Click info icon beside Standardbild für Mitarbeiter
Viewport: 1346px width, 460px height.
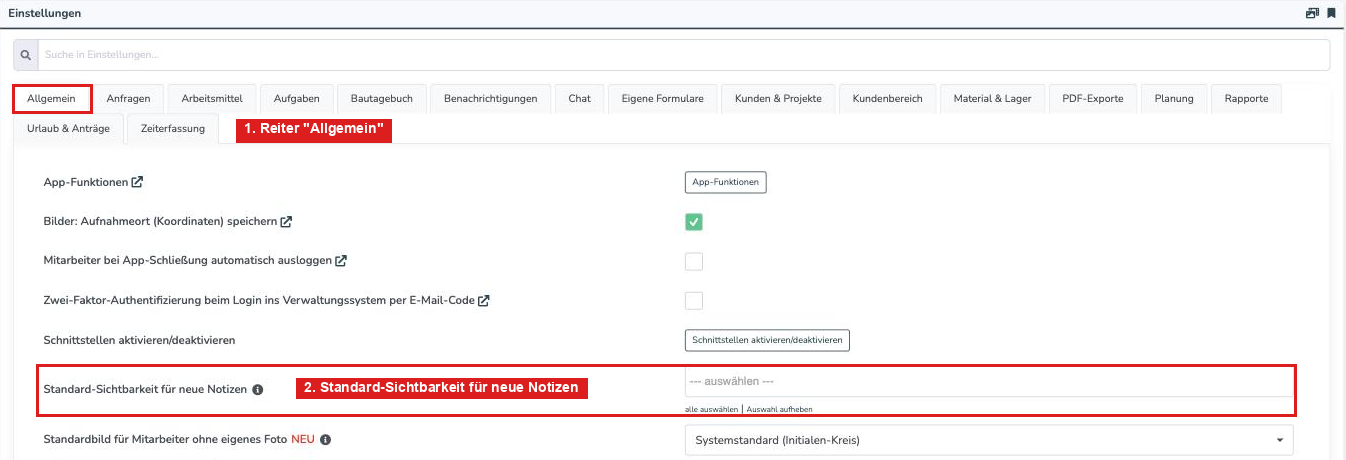coord(326,439)
